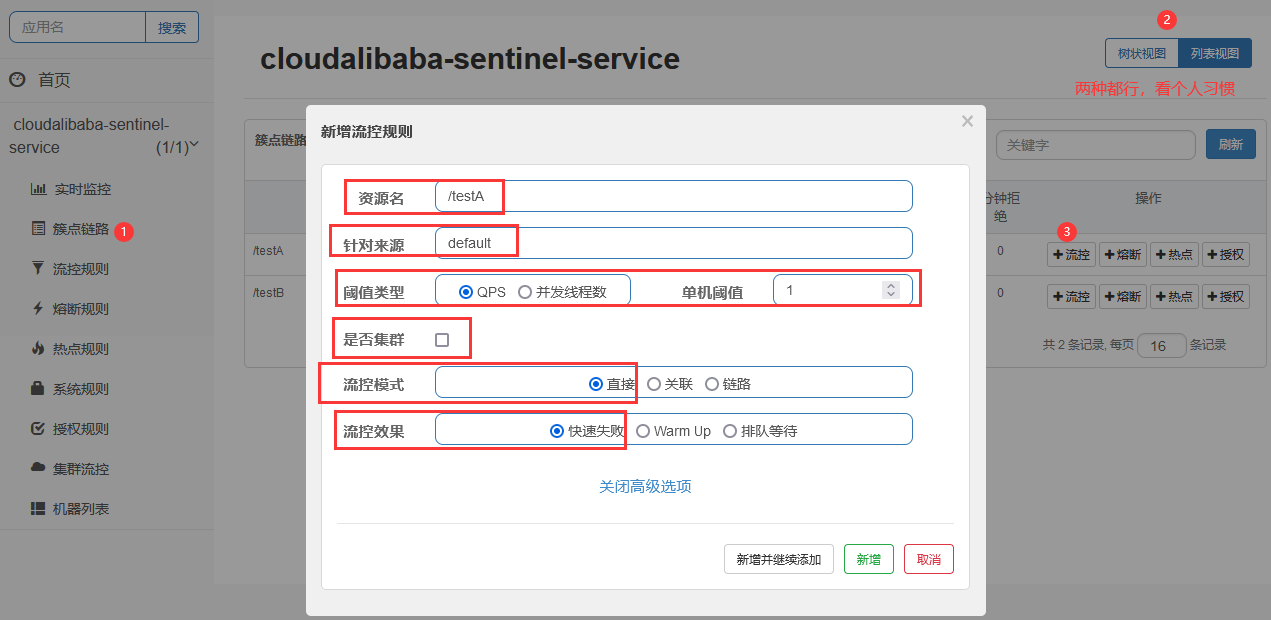Image resolution: width=1271 pixels, height=620 pixels.
Task: Click 授权 button in /testA row
Action: click(1225, 255)
